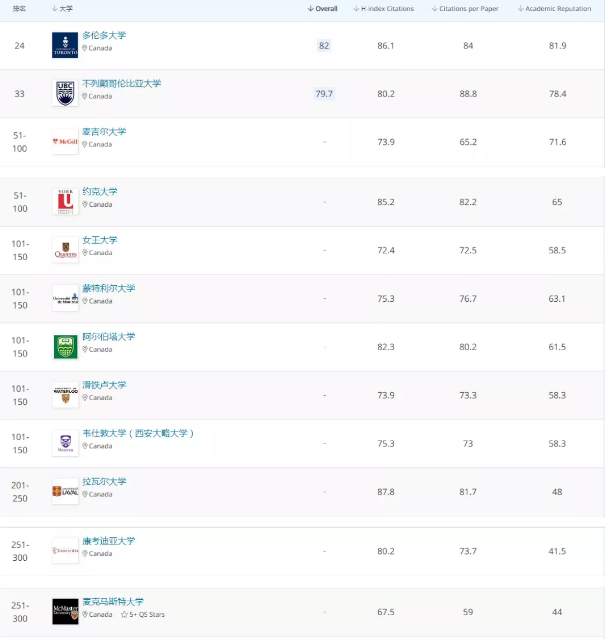
Task: Click the University of Waterloo logo
Action: [x=65, y=395]
